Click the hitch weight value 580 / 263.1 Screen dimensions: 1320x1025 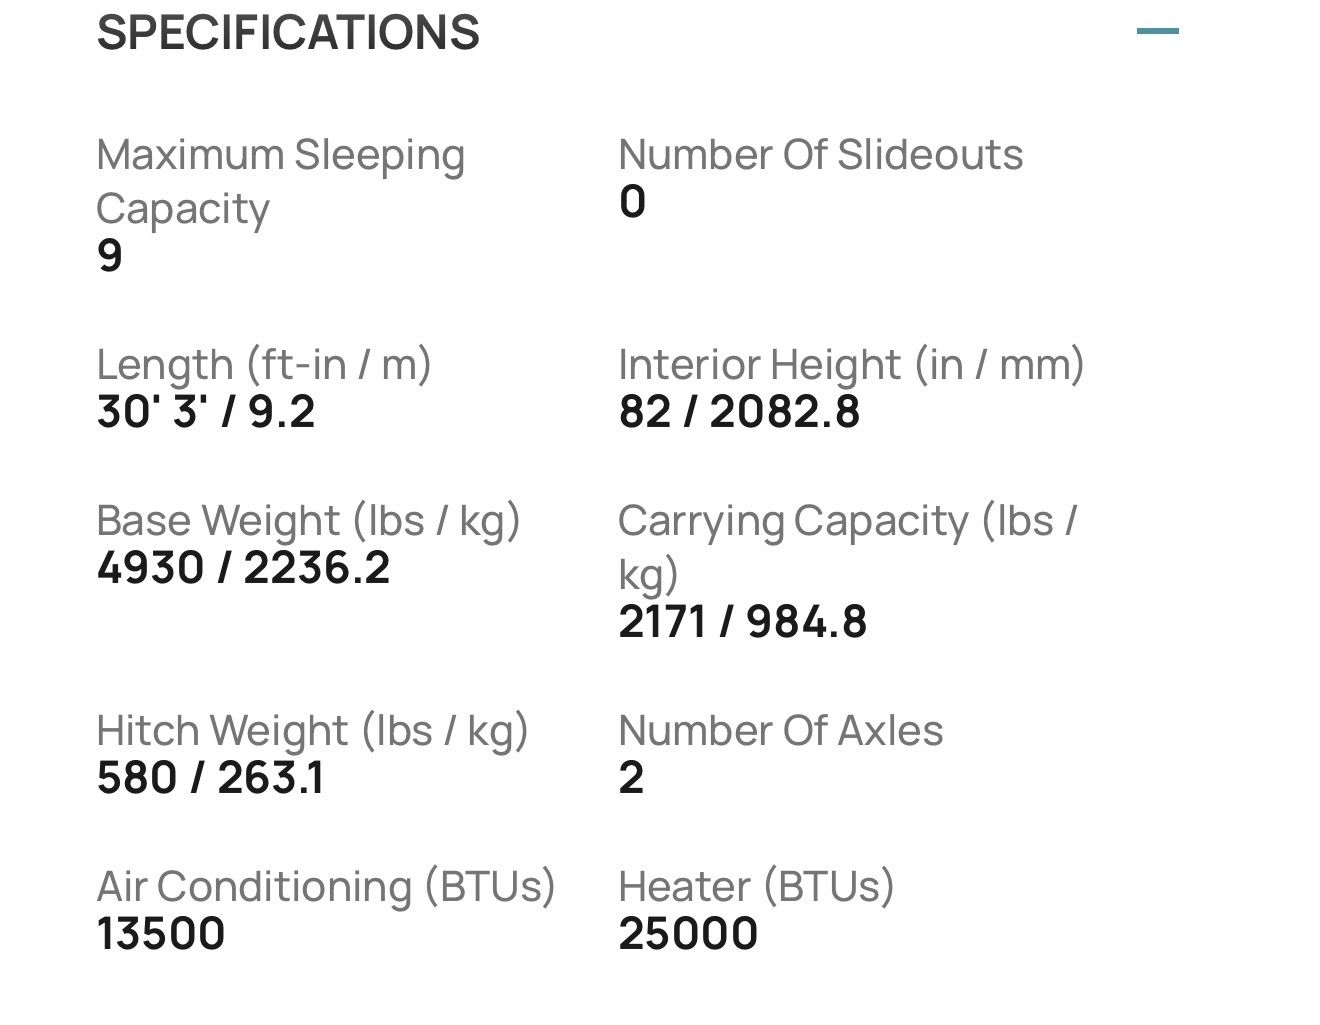210,778
